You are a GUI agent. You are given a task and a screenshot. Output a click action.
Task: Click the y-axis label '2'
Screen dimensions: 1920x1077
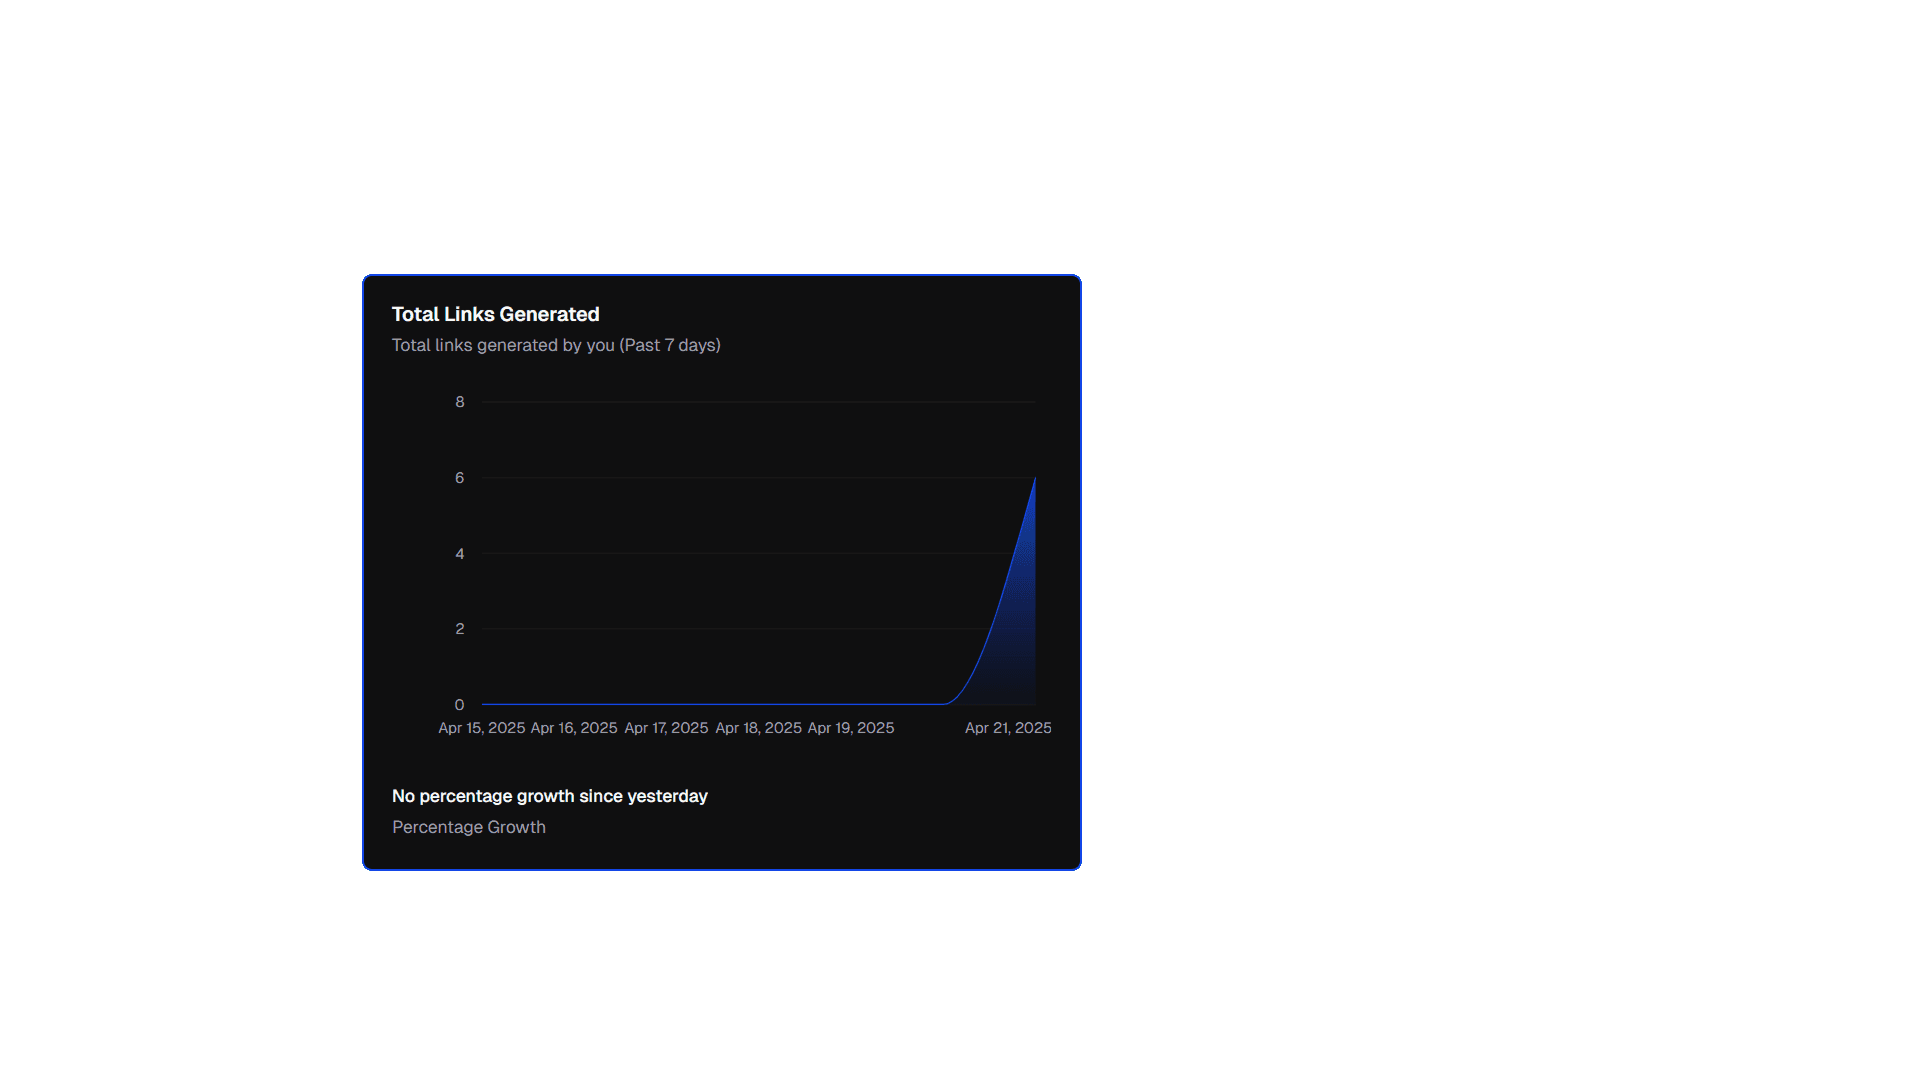[x=460, y=629]
